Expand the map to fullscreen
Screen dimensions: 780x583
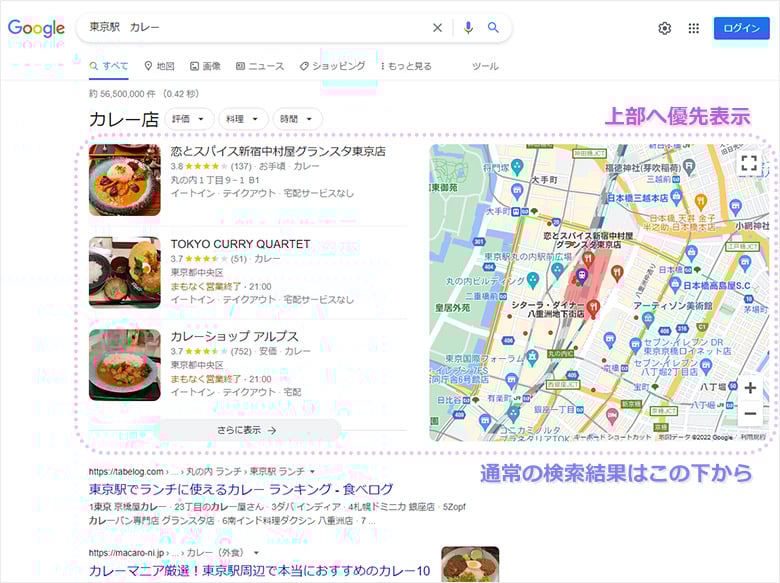pyautogui.click(x=749, y=163)
